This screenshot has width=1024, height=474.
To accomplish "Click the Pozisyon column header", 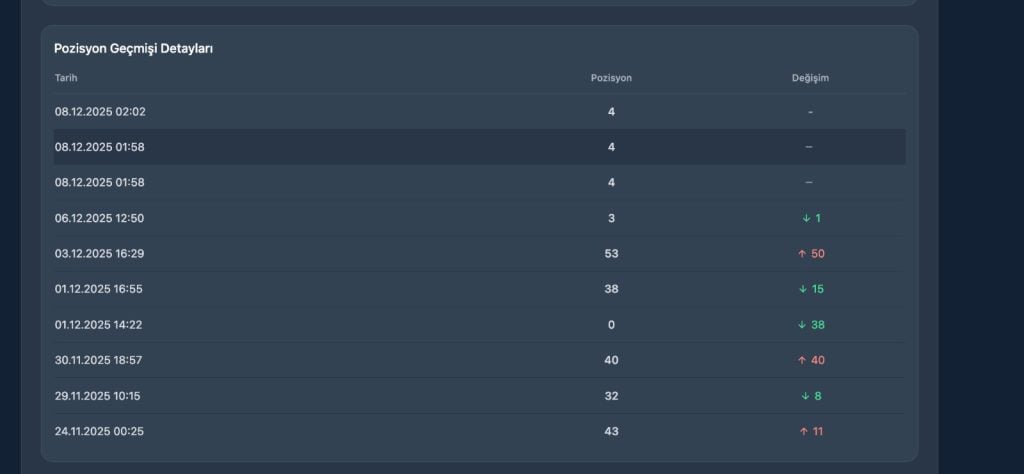I will [611, 78].
